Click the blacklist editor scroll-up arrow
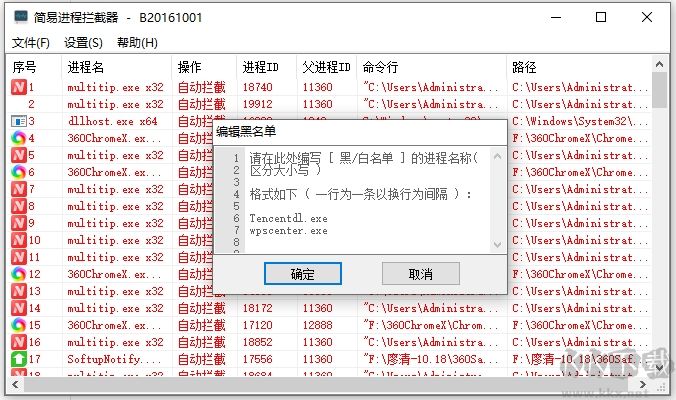 (x=497, y=156)
